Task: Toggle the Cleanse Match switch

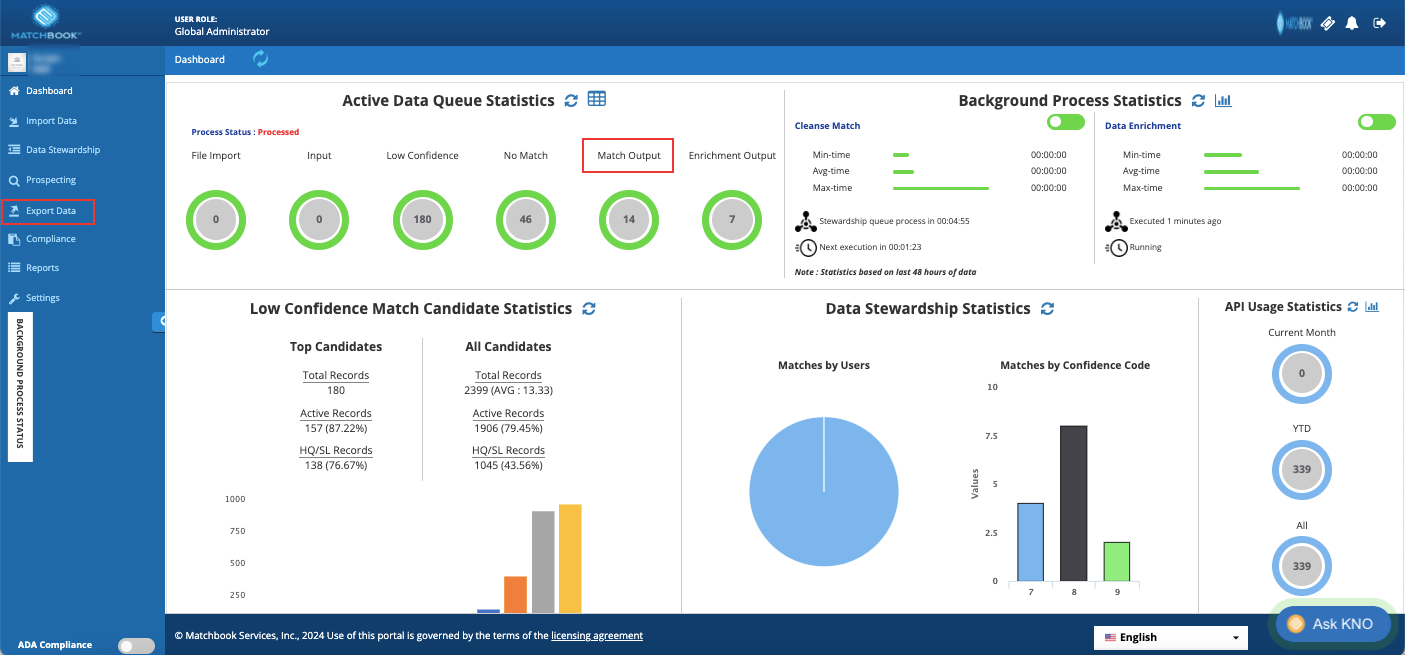Action: pyautogui.click(x=1066, y=122)
